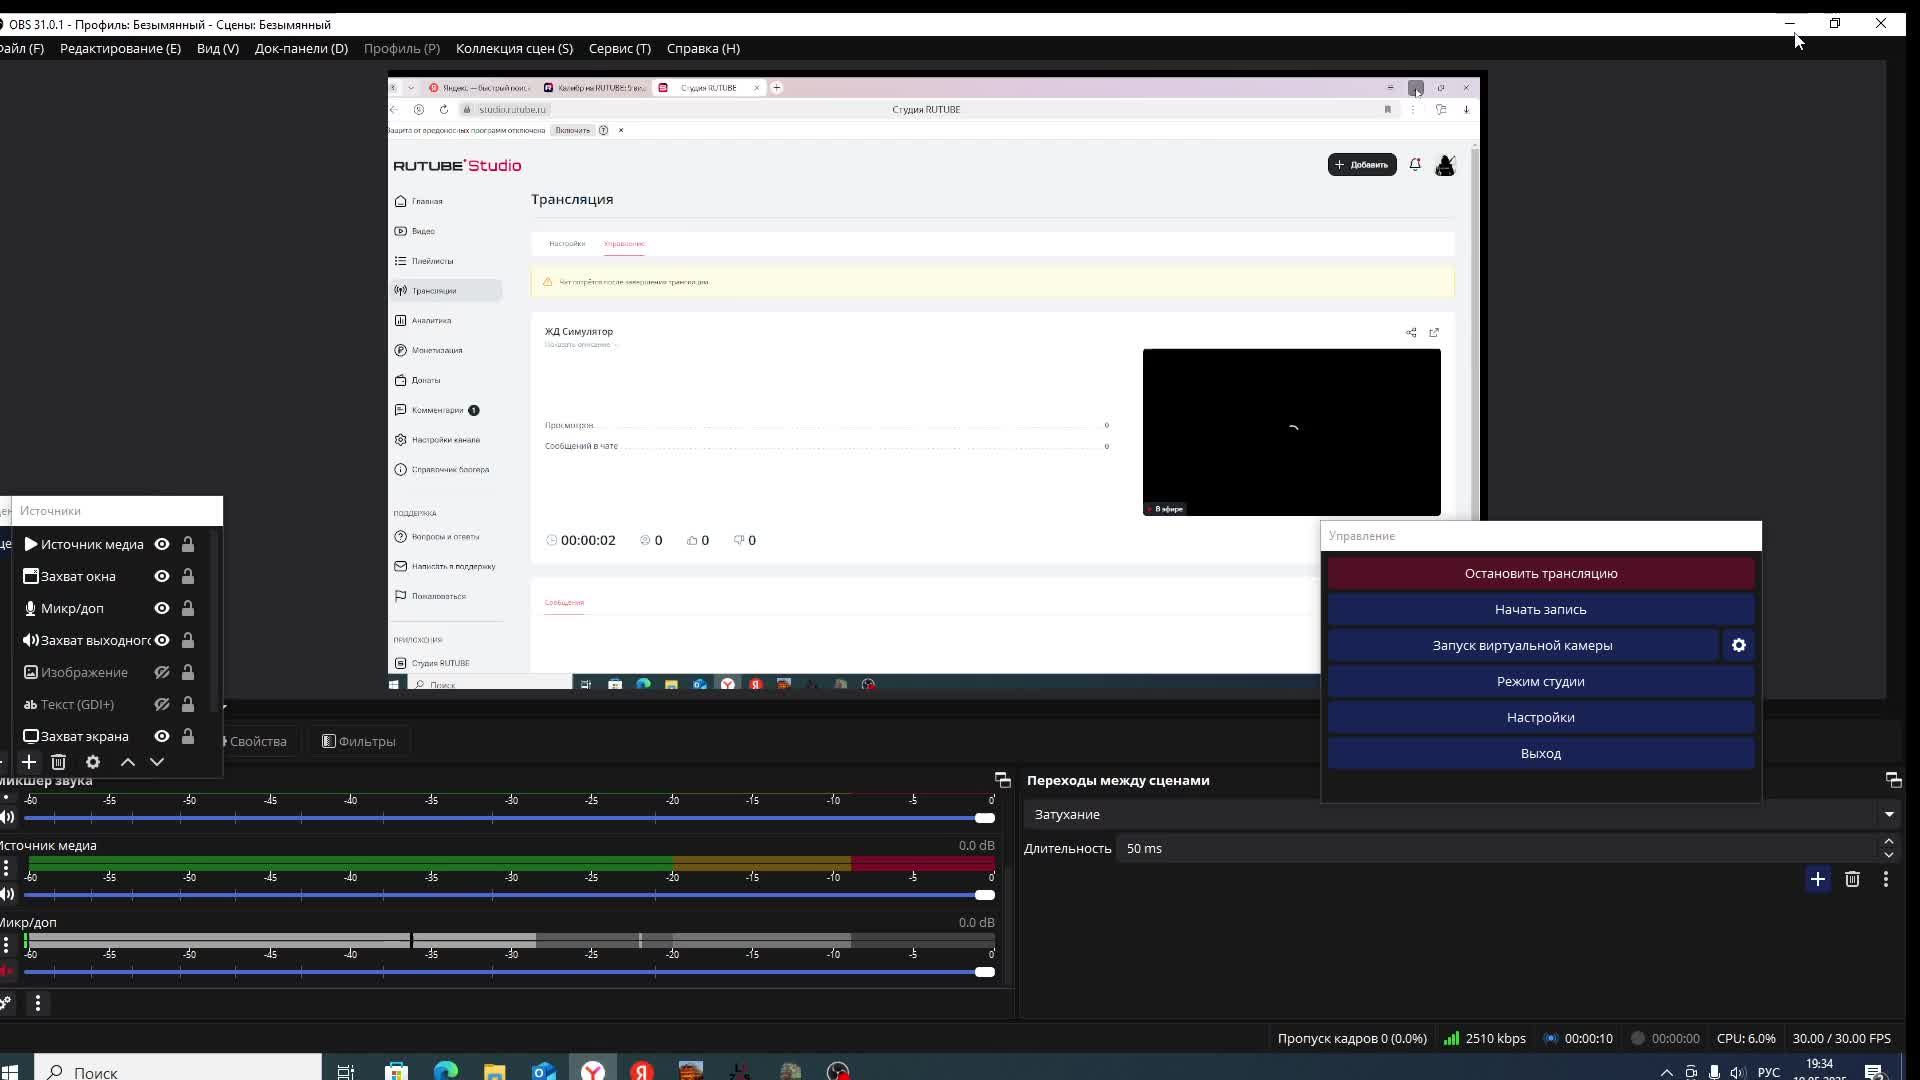Decrease transition duration with down stepper

1889,855
